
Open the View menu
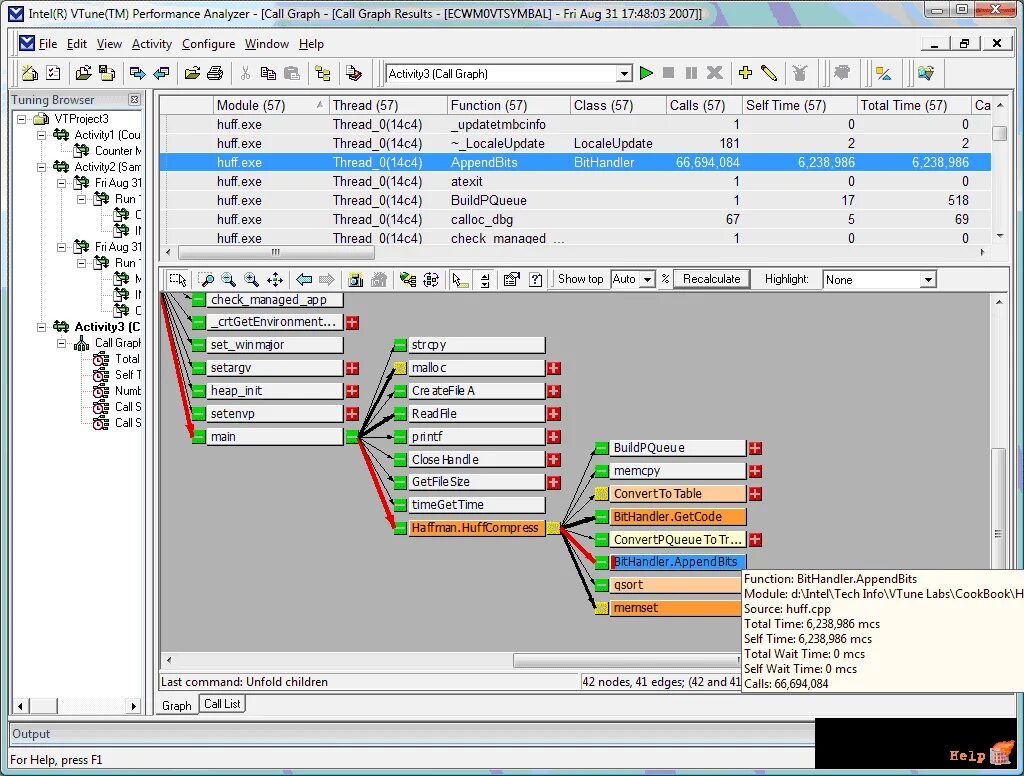109,44
